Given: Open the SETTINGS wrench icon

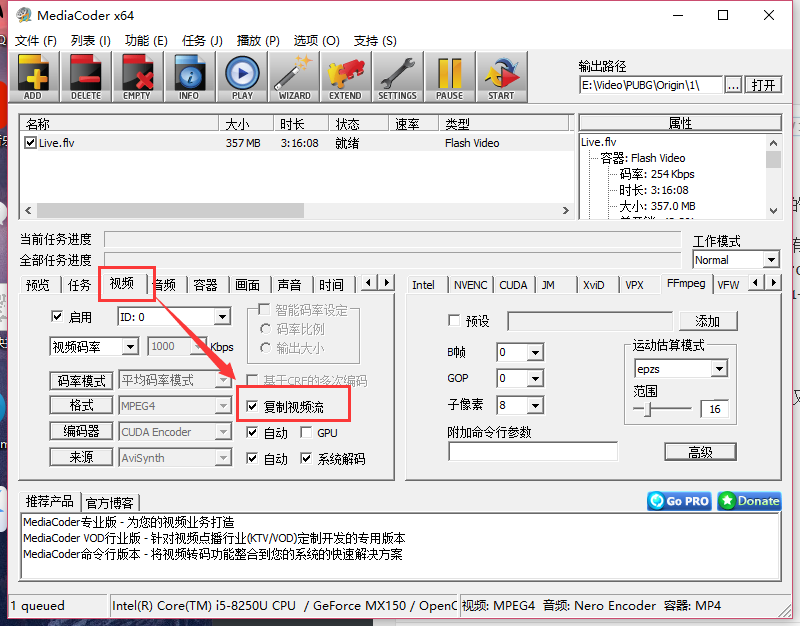Looking at the screenshot, I should (397, 77).
